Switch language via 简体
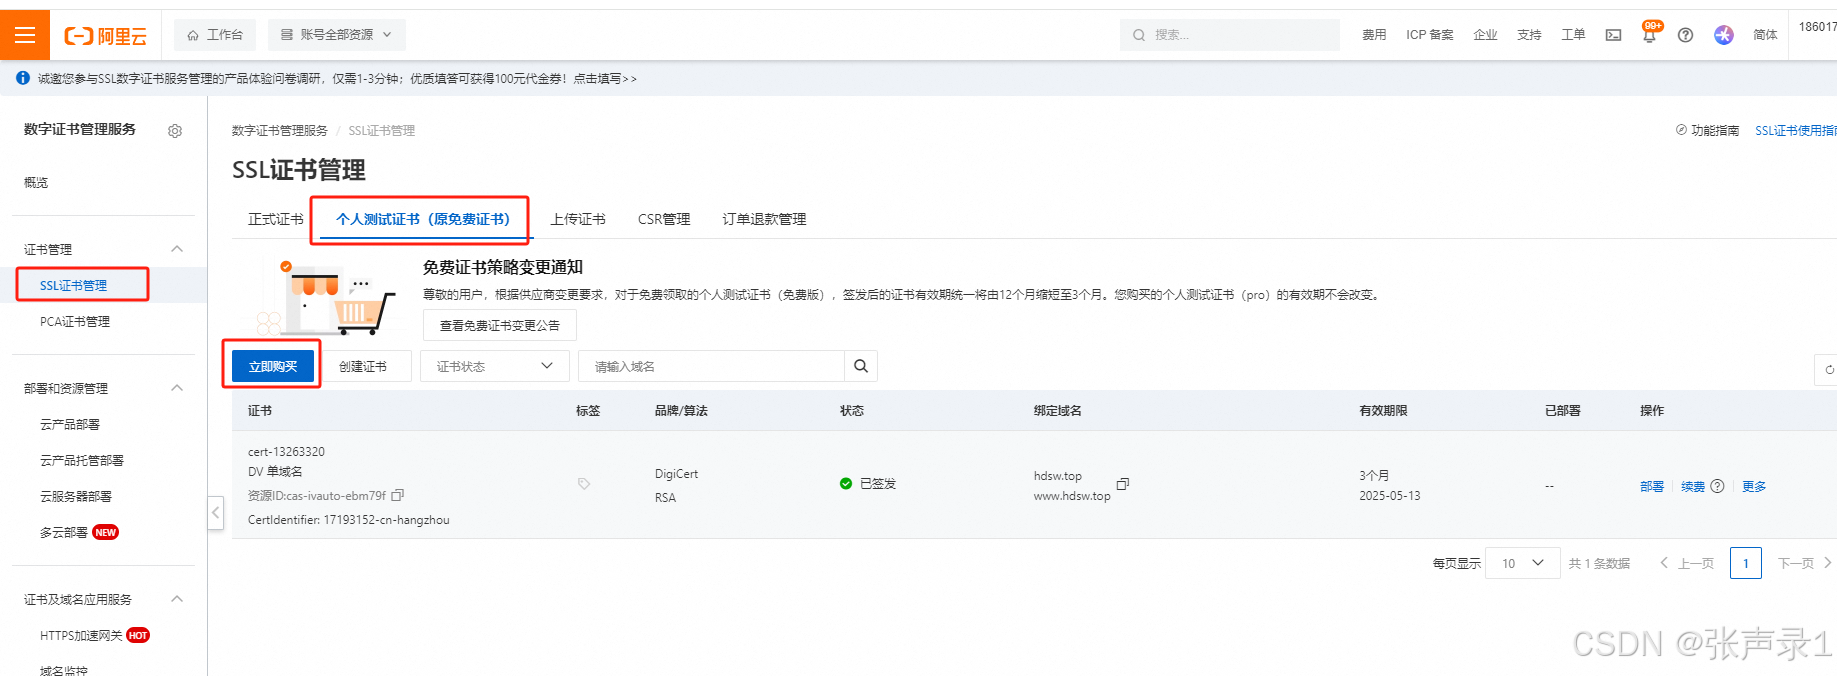Viewport: 1837px width, 676px height. tap(1765, 35)
